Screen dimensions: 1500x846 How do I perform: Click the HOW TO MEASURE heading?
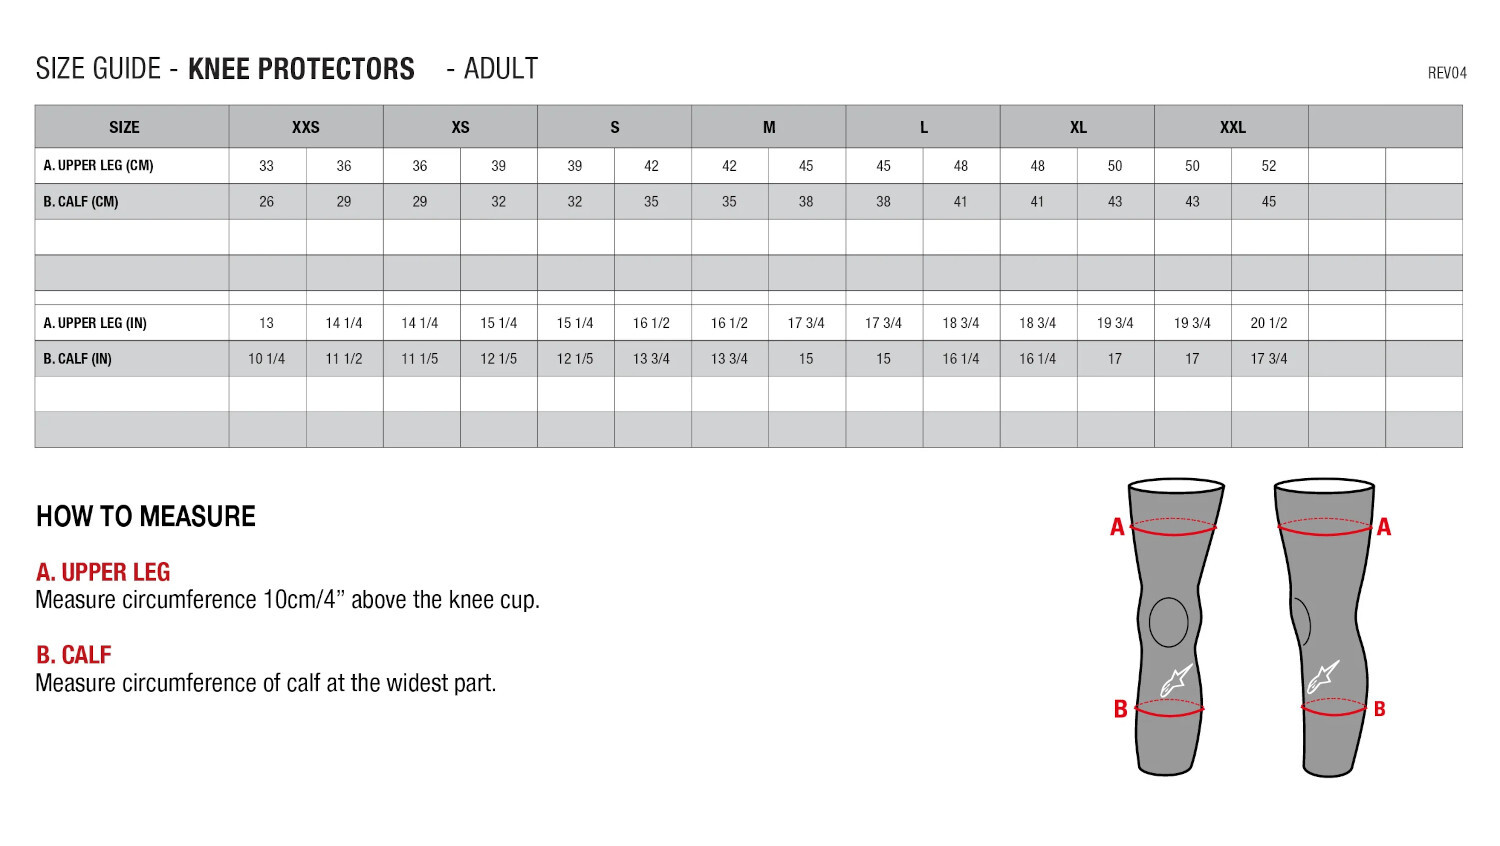coord(146,516)
